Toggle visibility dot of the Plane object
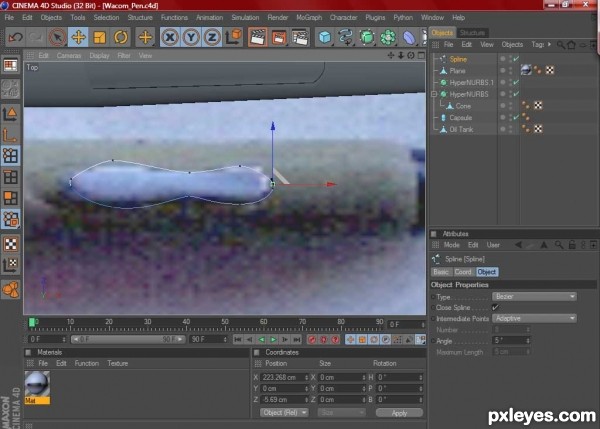The image size is (600, 429). [502, 71]
